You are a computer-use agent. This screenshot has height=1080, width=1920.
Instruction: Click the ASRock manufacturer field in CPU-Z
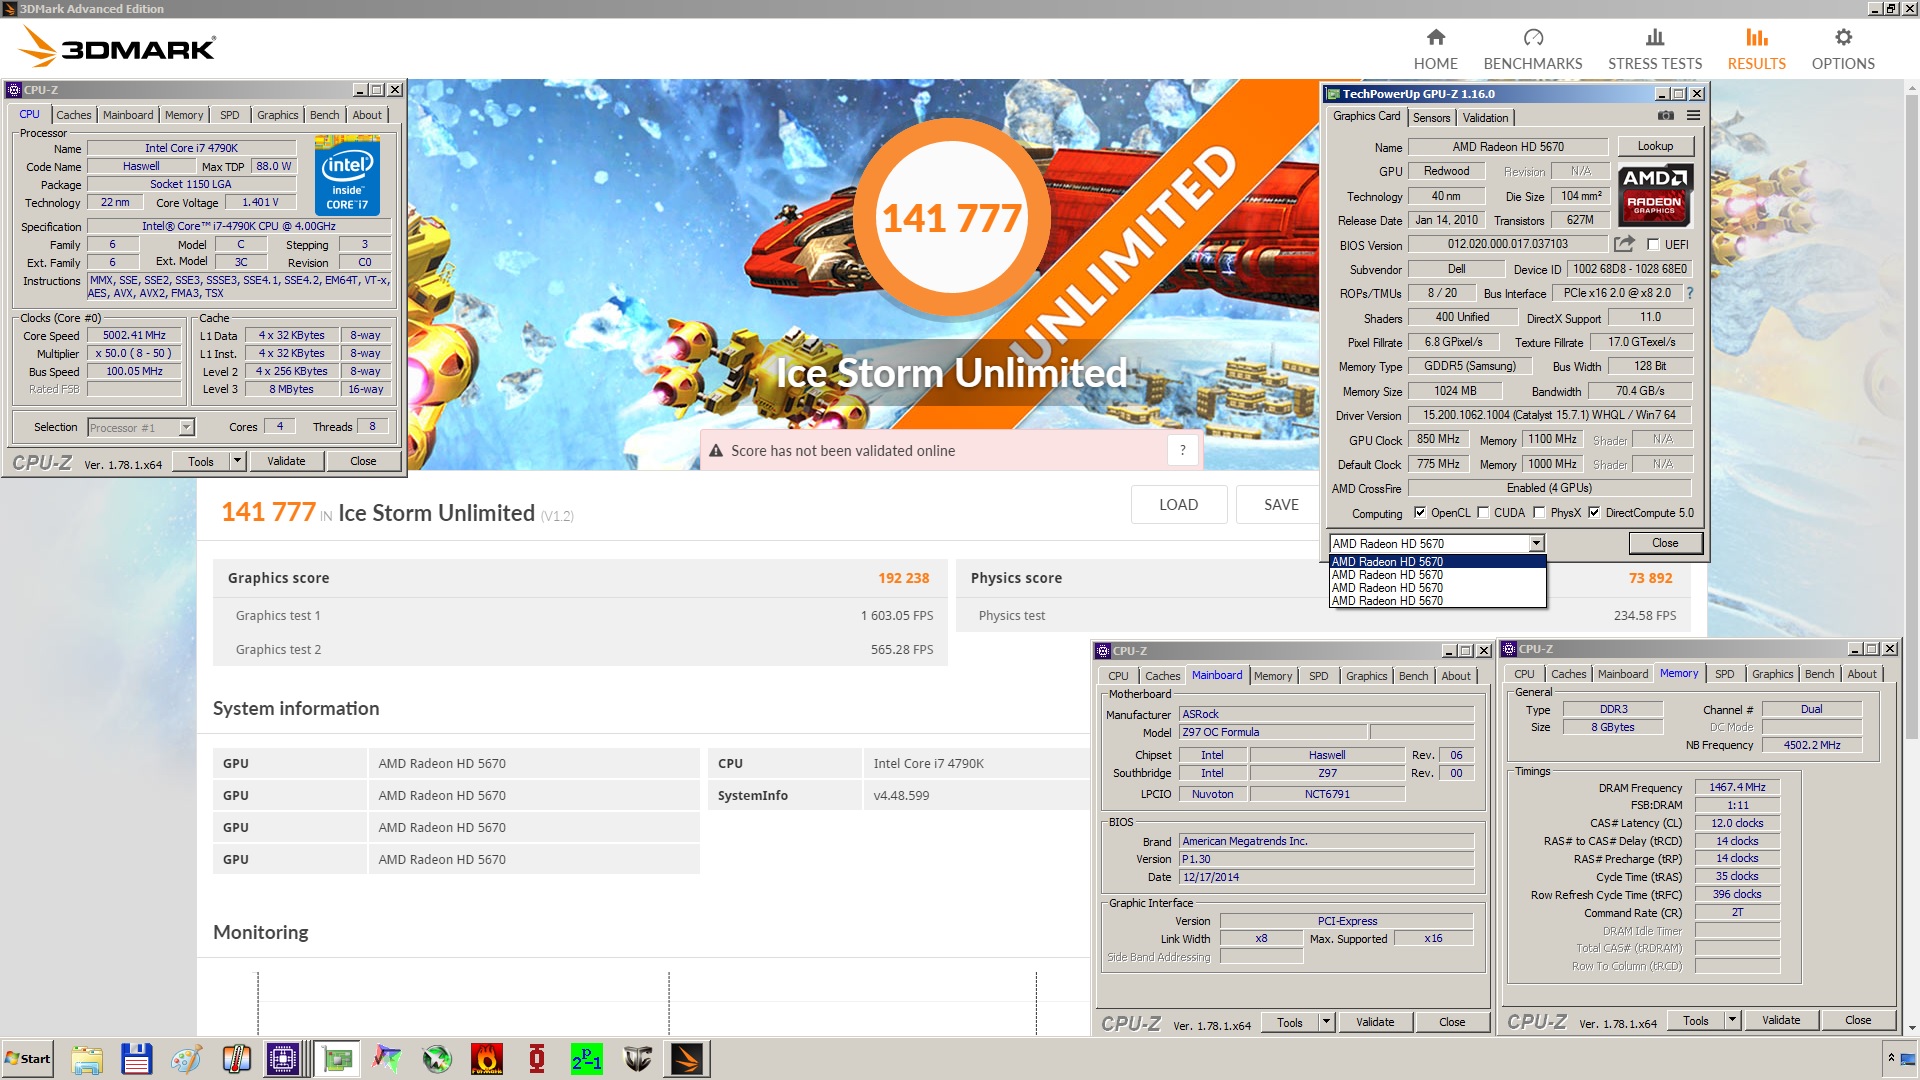tap(1326, 714)
